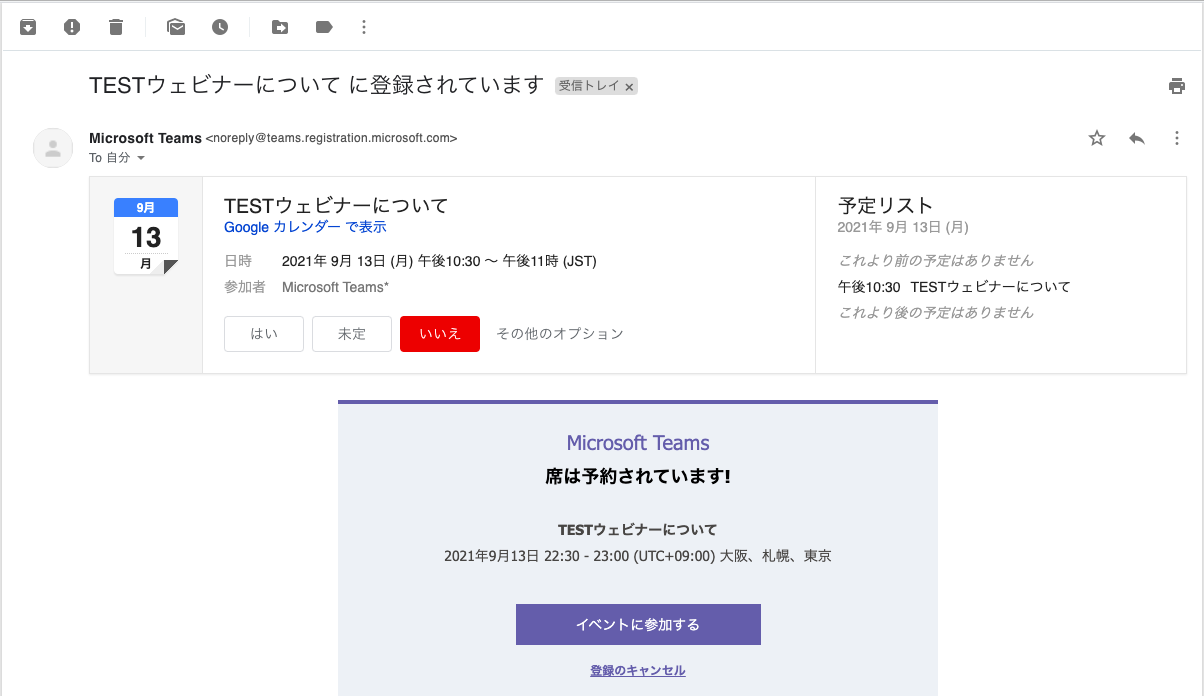Open the Labels tag icon
The width and height of the screenshot is (1204, 696).
click(324, 27)
